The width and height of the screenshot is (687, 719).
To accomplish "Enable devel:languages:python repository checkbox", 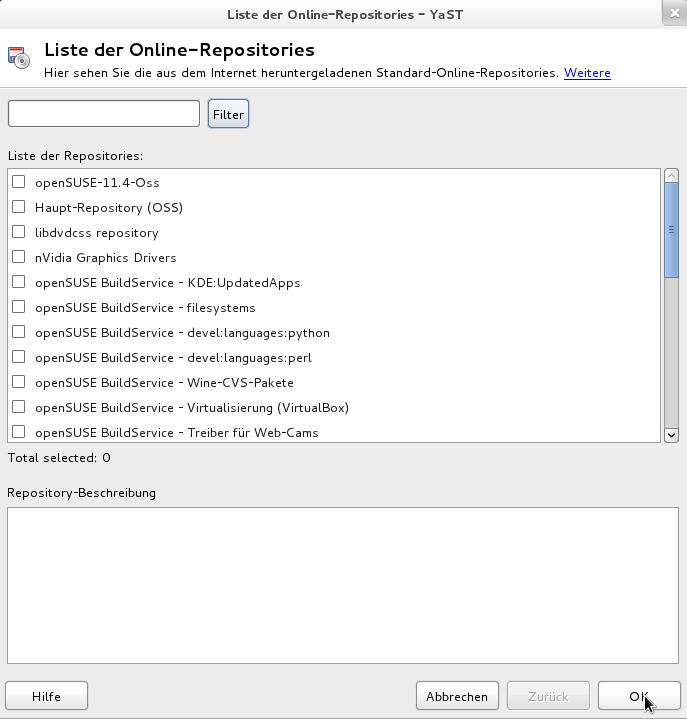I will pyautogui.click(x=18, y=332).
